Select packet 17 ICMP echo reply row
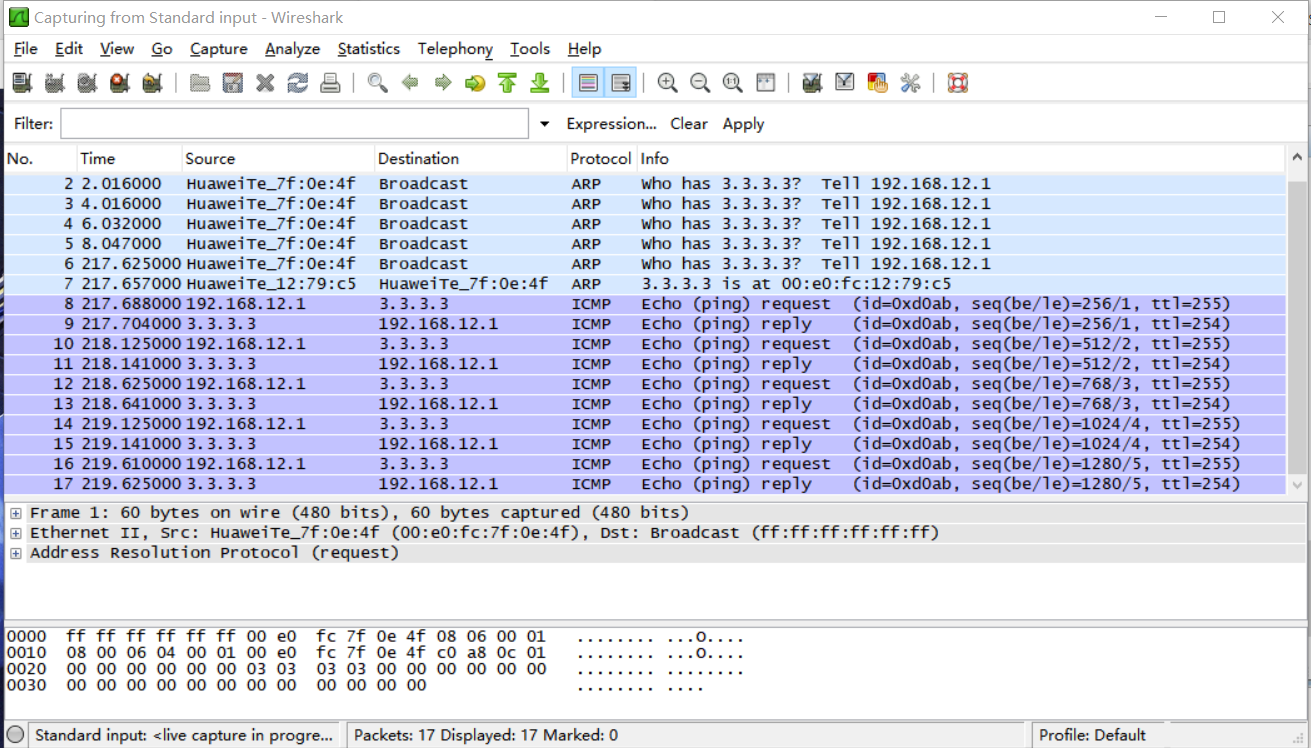 [645, 484]
